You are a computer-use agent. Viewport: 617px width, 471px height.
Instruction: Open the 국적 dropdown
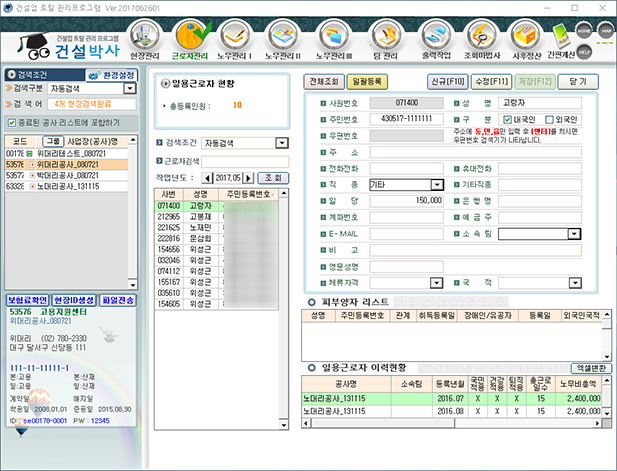point(575,283)
